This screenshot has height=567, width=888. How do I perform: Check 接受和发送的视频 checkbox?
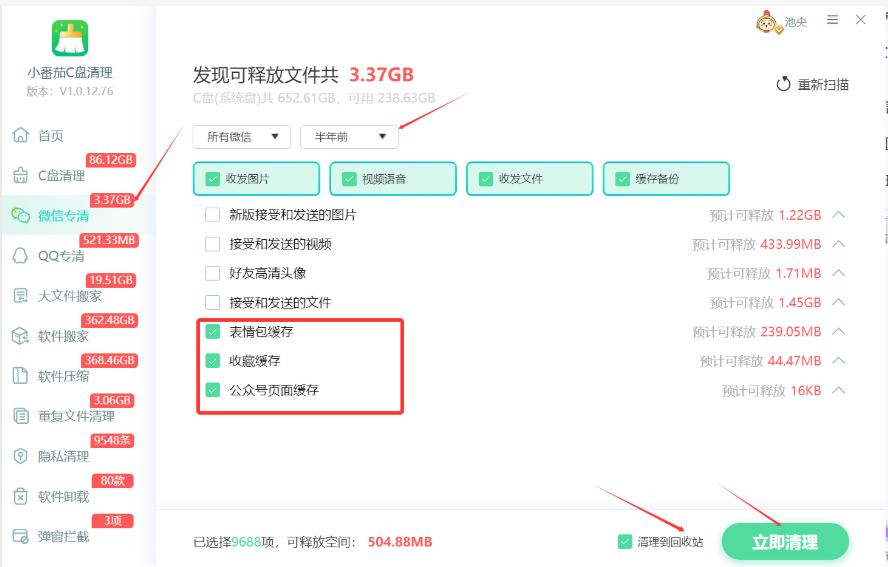[212, 244]
